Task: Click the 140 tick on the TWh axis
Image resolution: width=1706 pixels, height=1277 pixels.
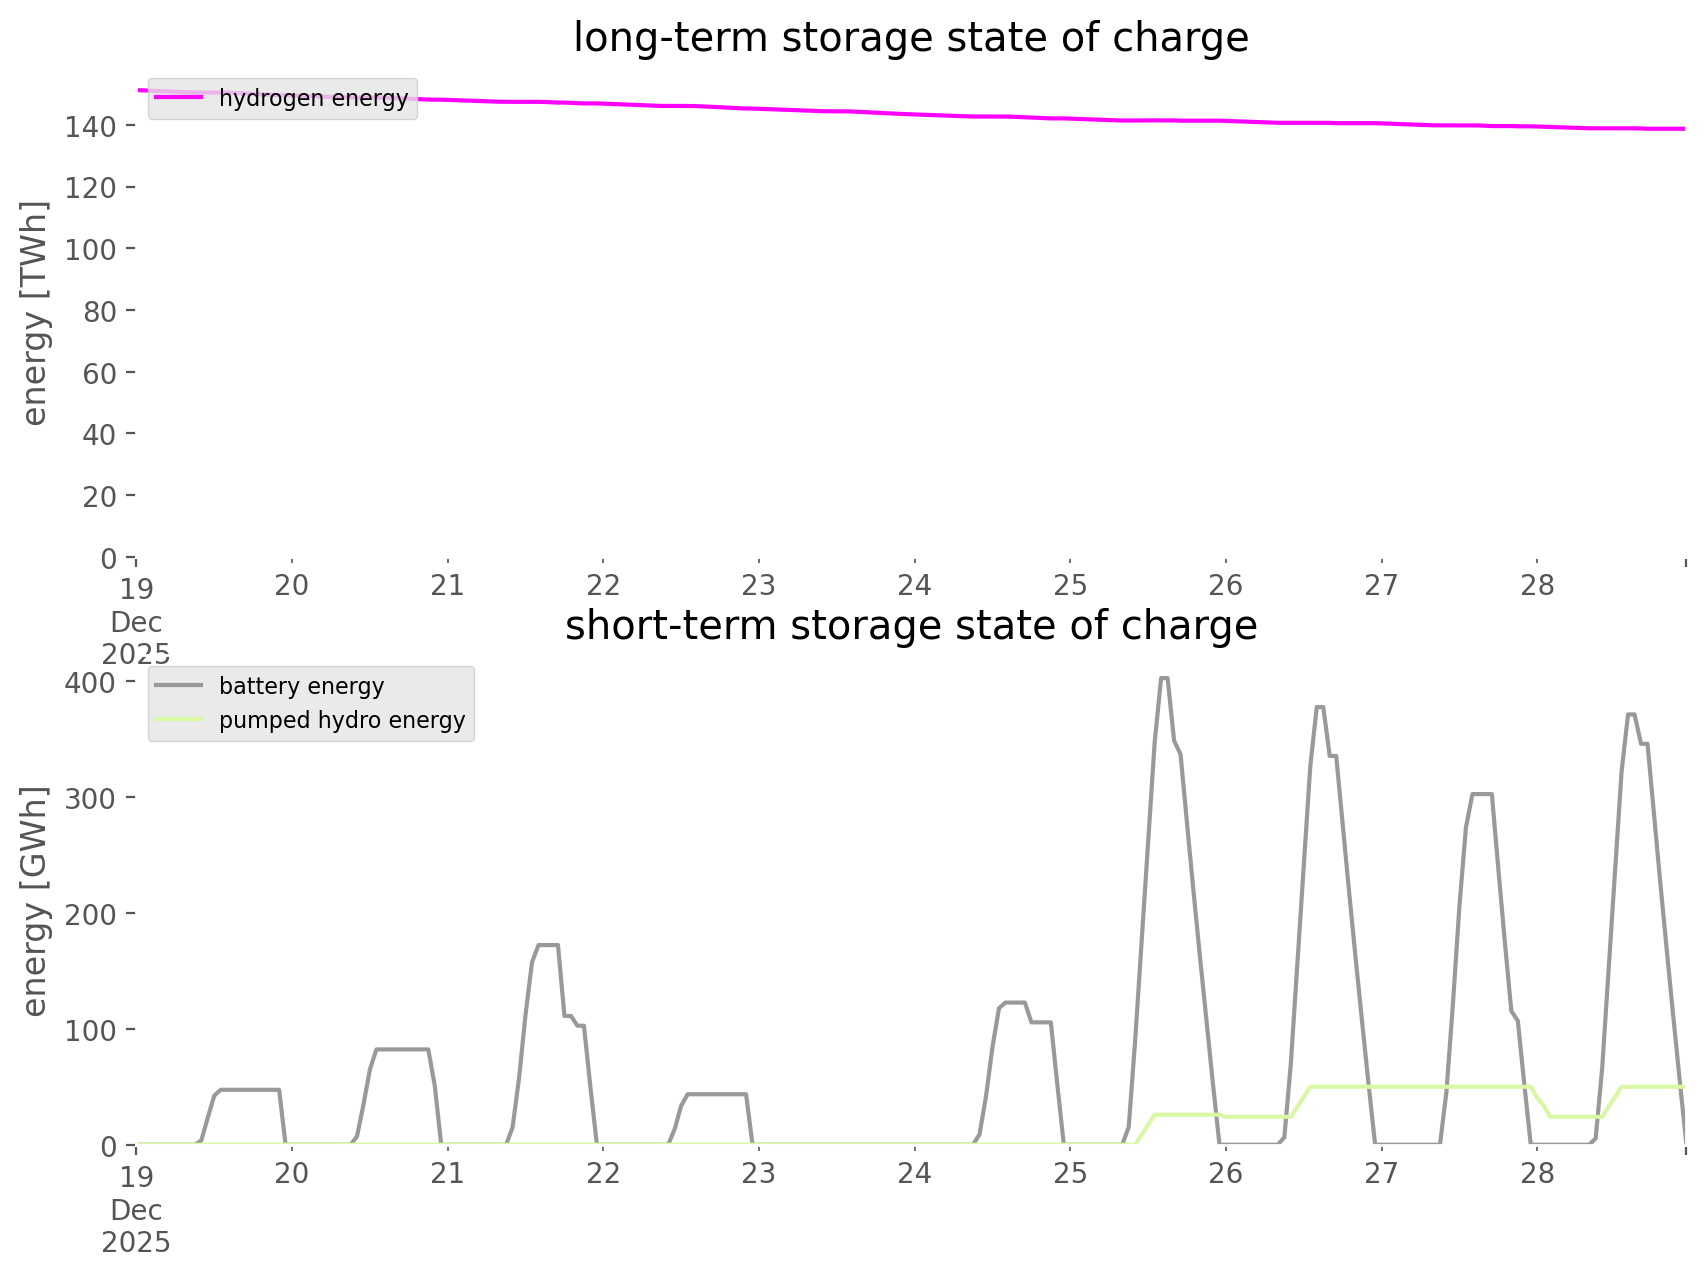Action: (91, 126)
